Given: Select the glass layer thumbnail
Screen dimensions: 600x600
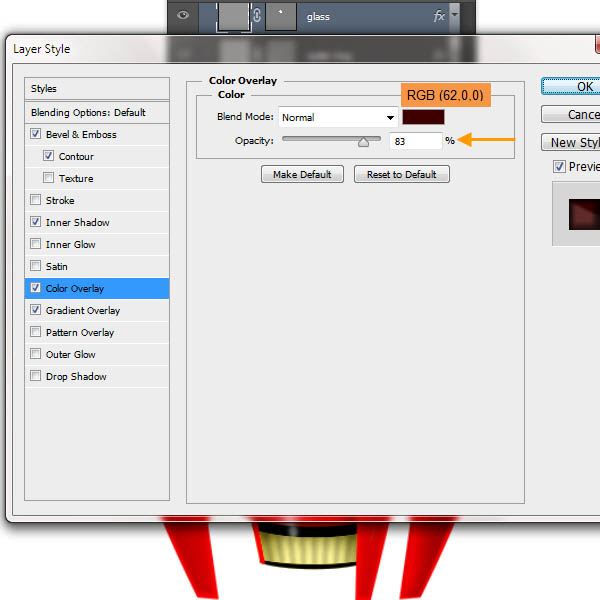Looking at the screenshot, I should (234, 15).
